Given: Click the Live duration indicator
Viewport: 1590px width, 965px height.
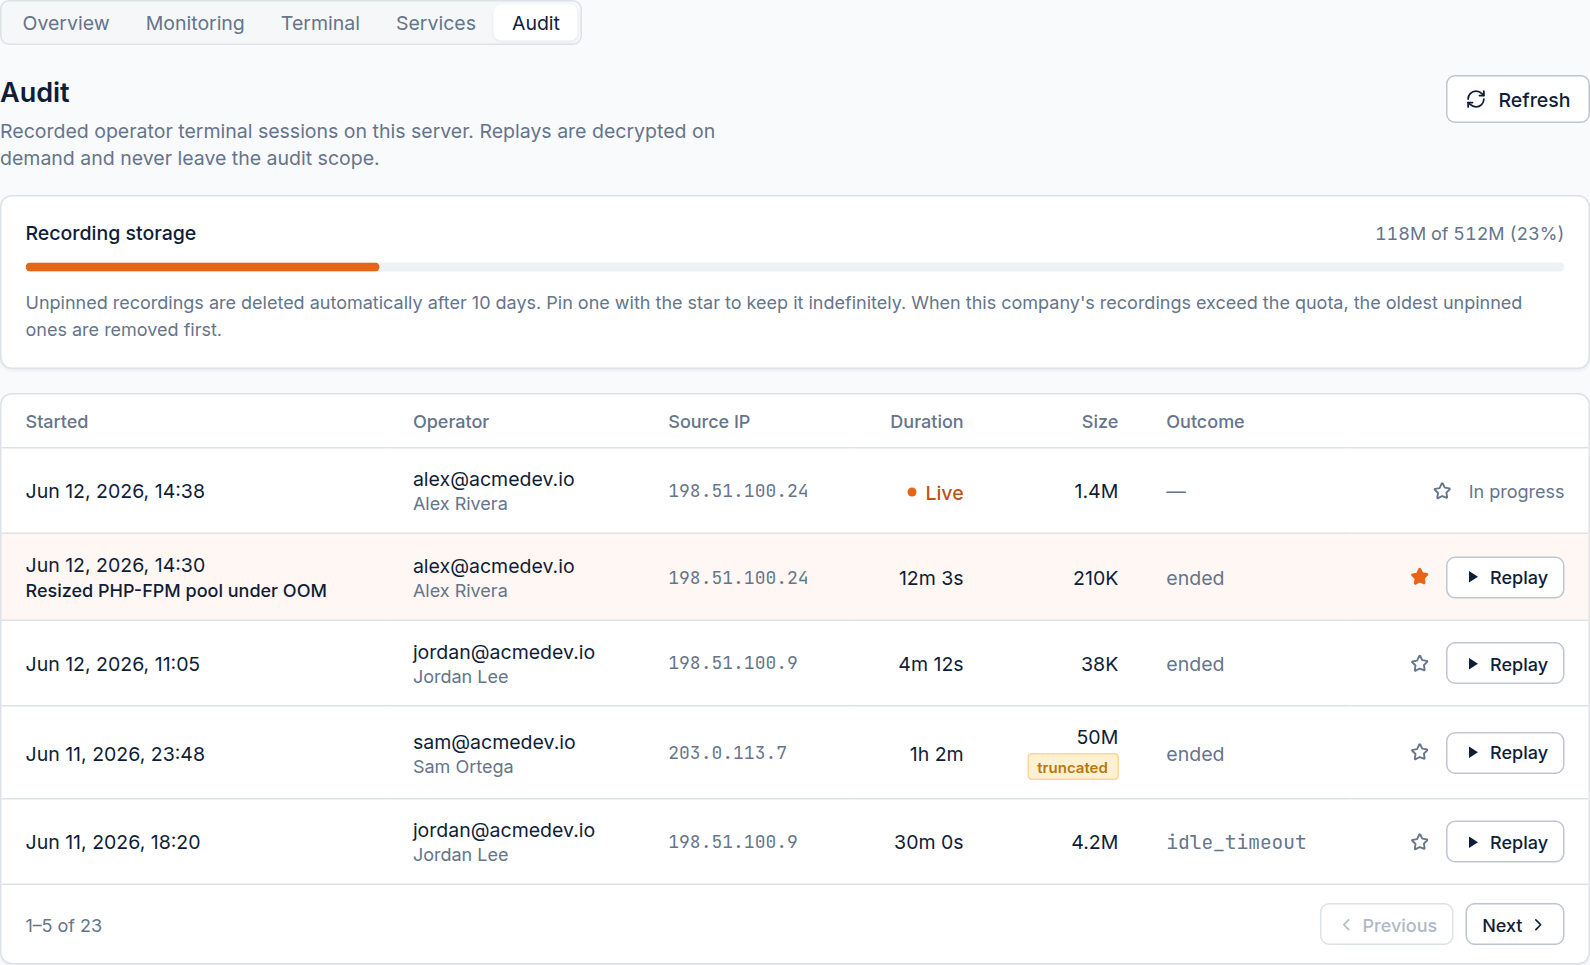Looking at the screenshot, I should 935,492.
